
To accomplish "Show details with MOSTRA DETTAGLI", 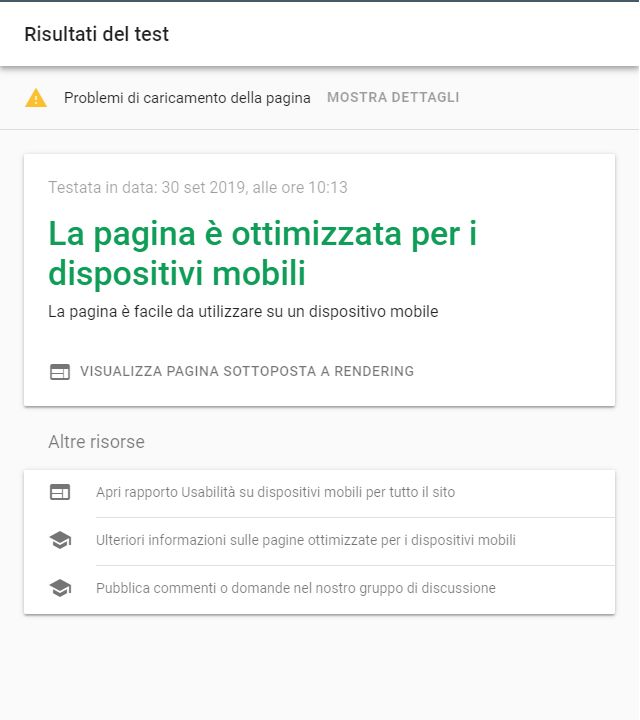I will tap(393, 97).
